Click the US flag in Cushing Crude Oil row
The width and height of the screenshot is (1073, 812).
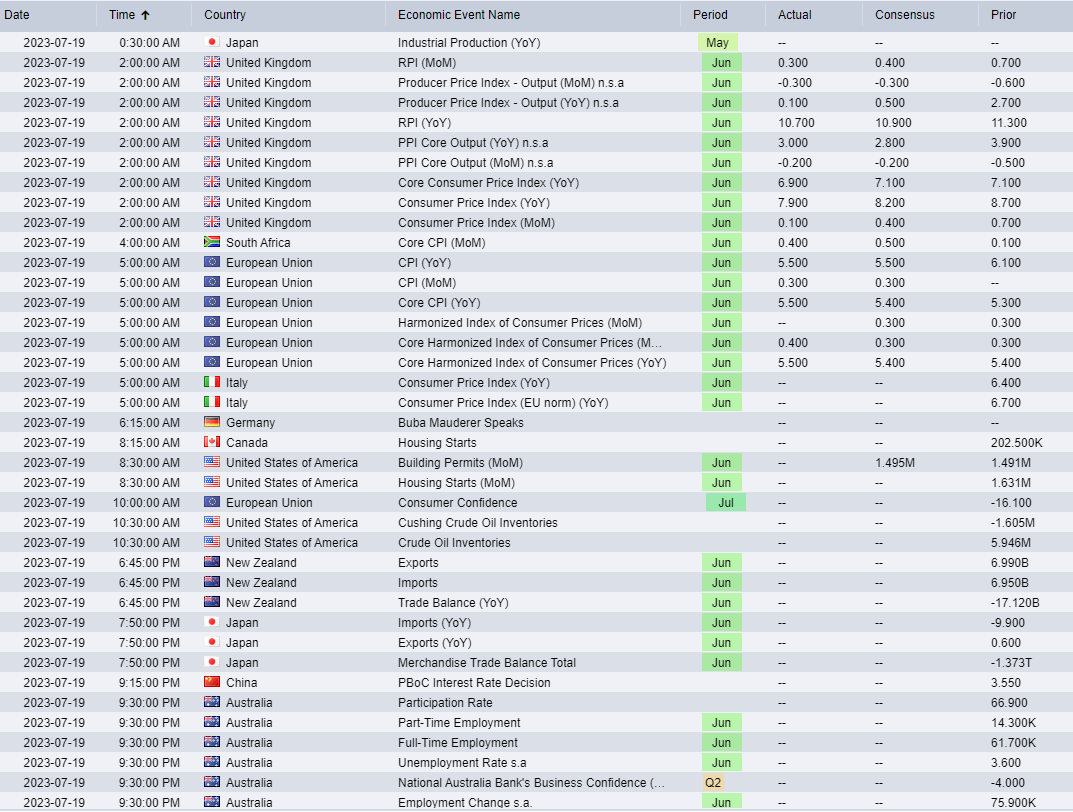[212, 522]
